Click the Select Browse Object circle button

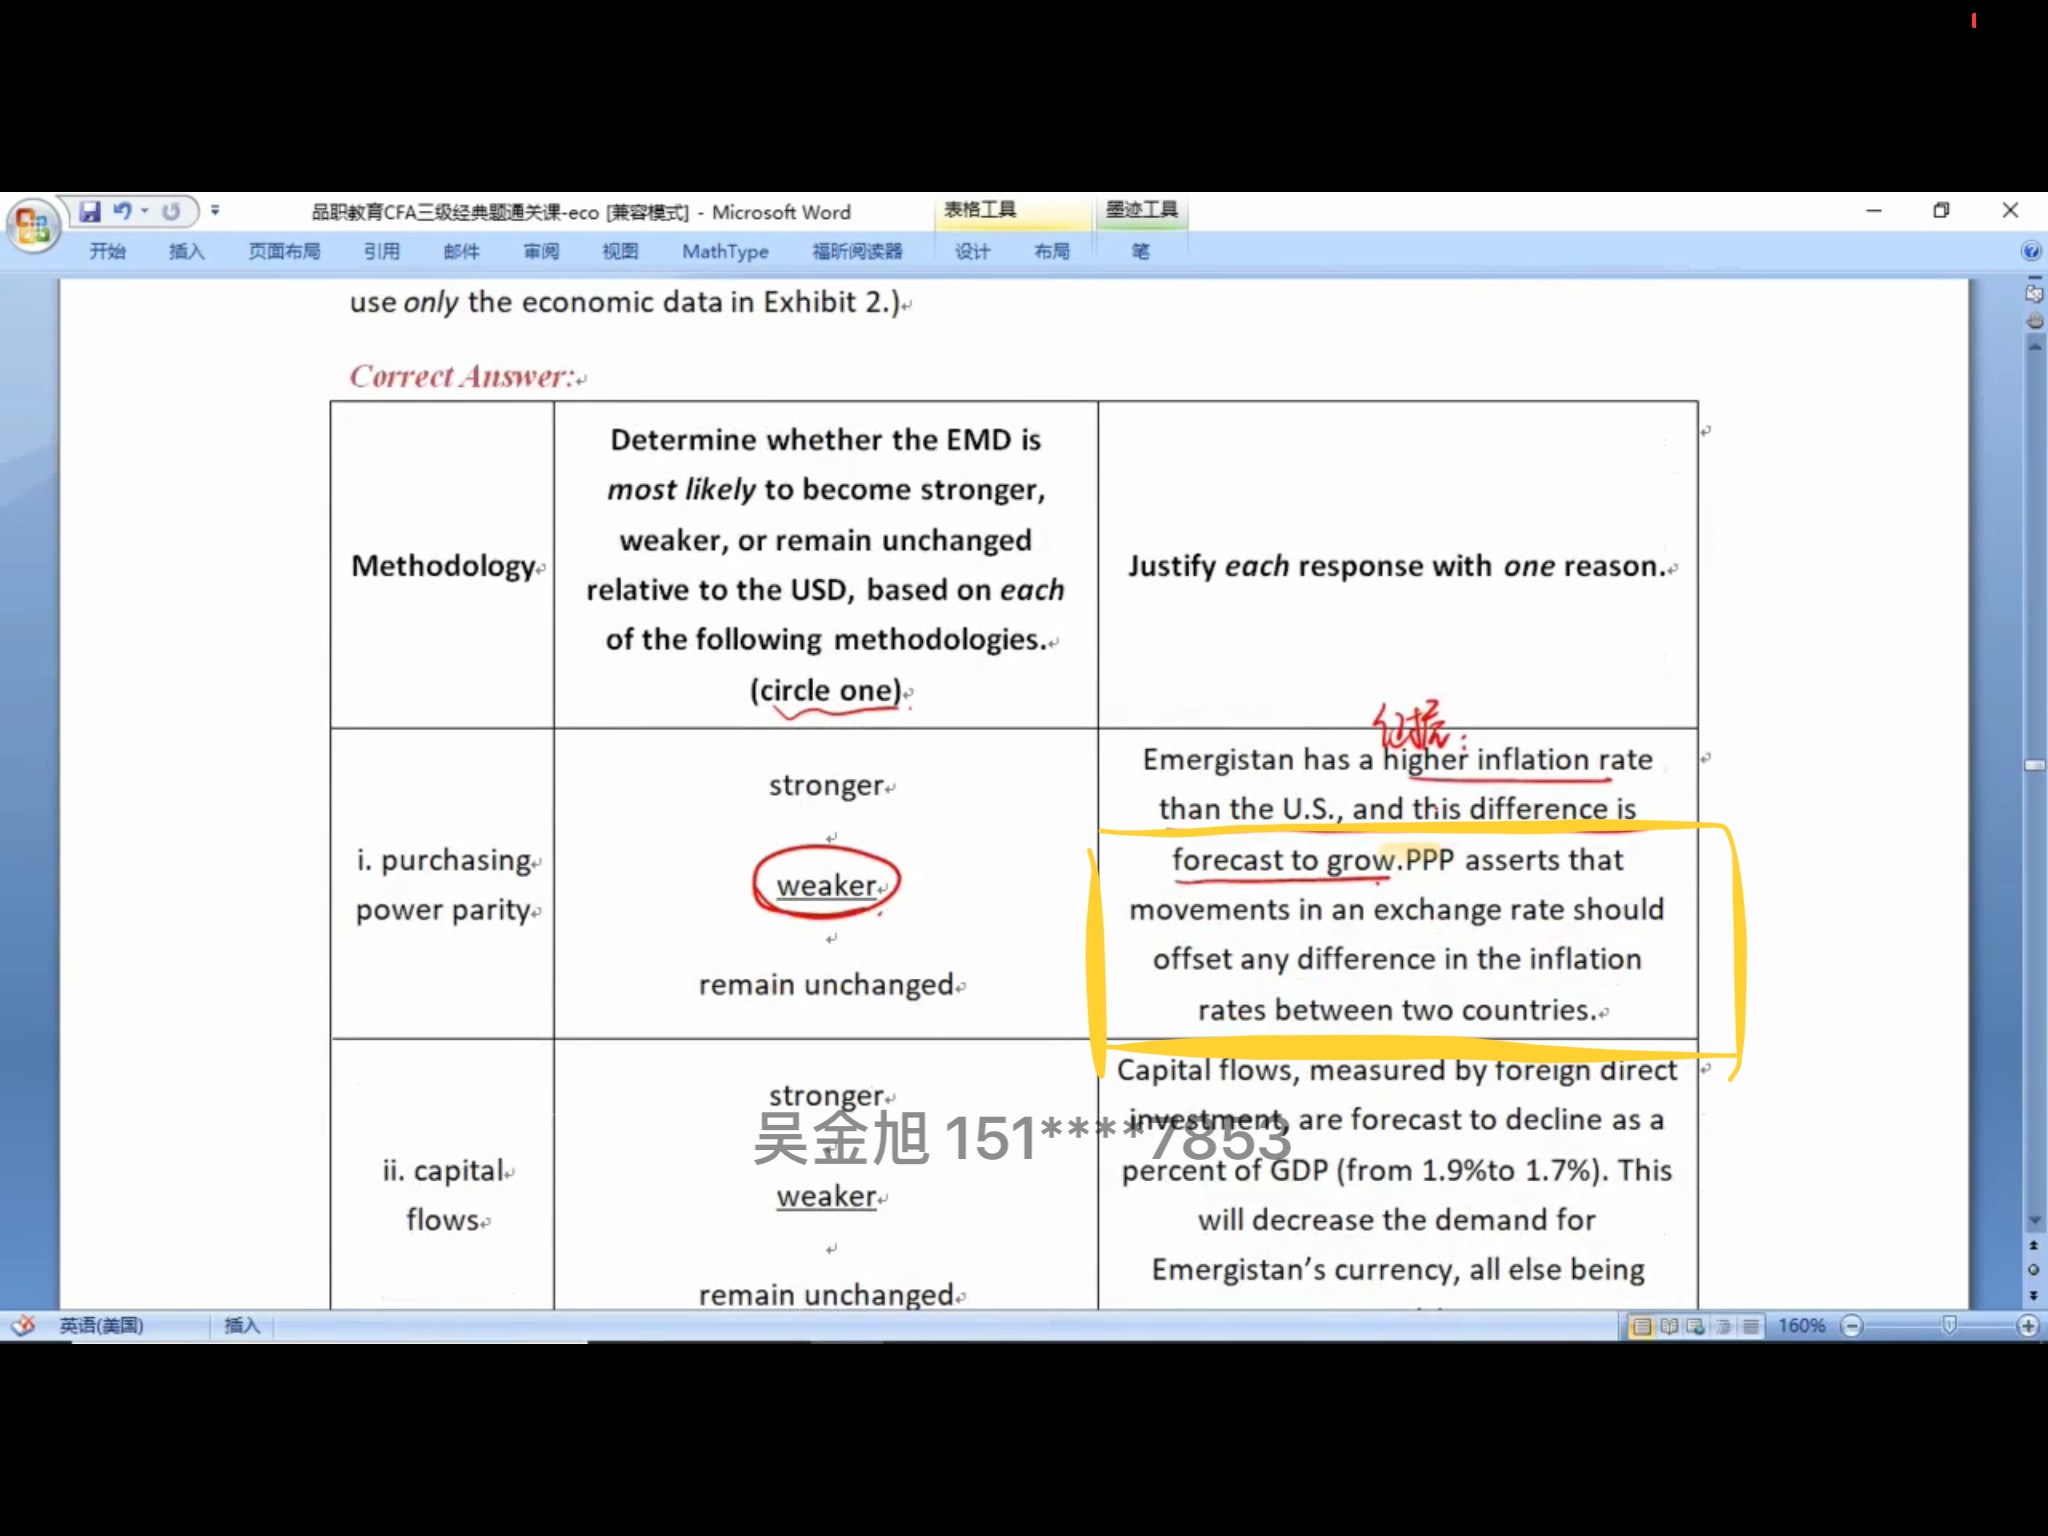point(2033,1270)
